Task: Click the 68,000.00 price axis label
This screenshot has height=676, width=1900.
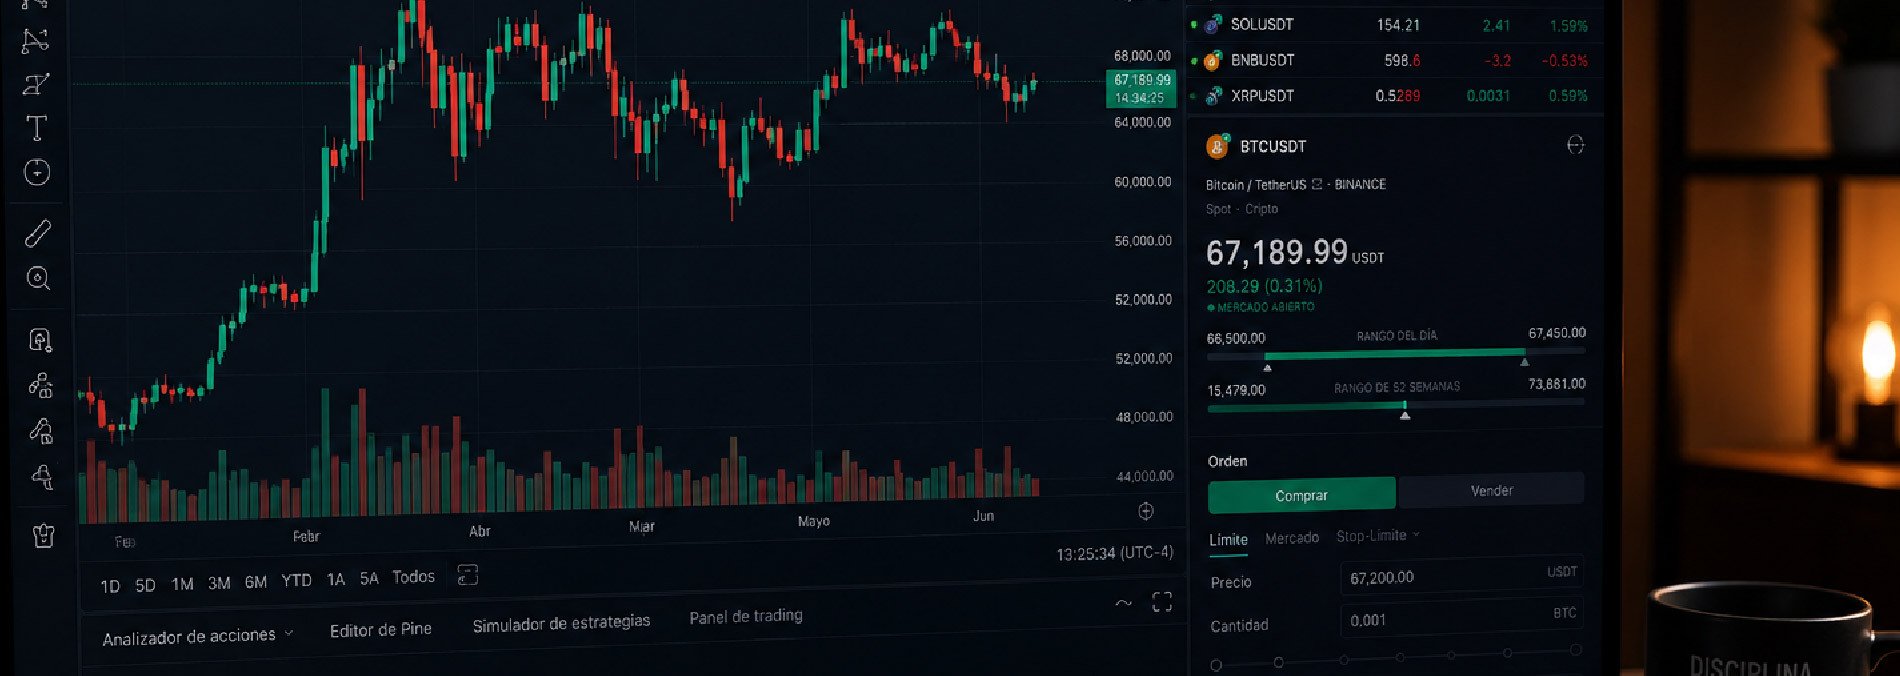Action: [x=1142, y=56]
